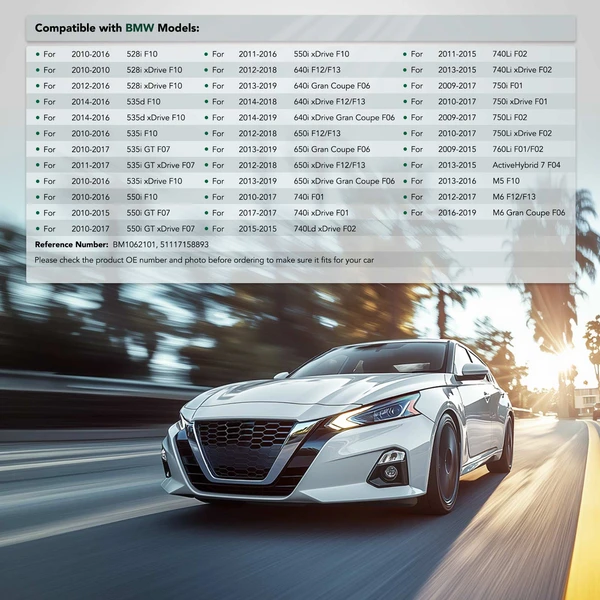Click the Compatible with BMW Models heading
The height and width of the screenshot is (600, 600).
(x=117, y=27)
